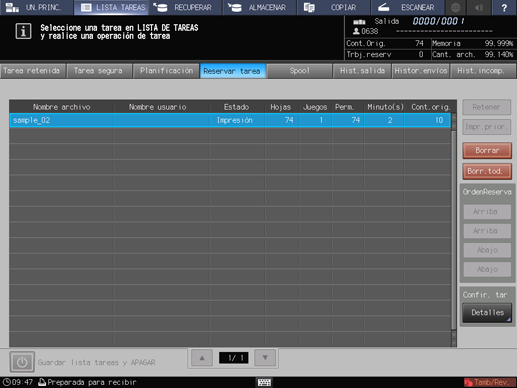
Task: Select the Tarea segura tab
Action: [x=99, y=71]
